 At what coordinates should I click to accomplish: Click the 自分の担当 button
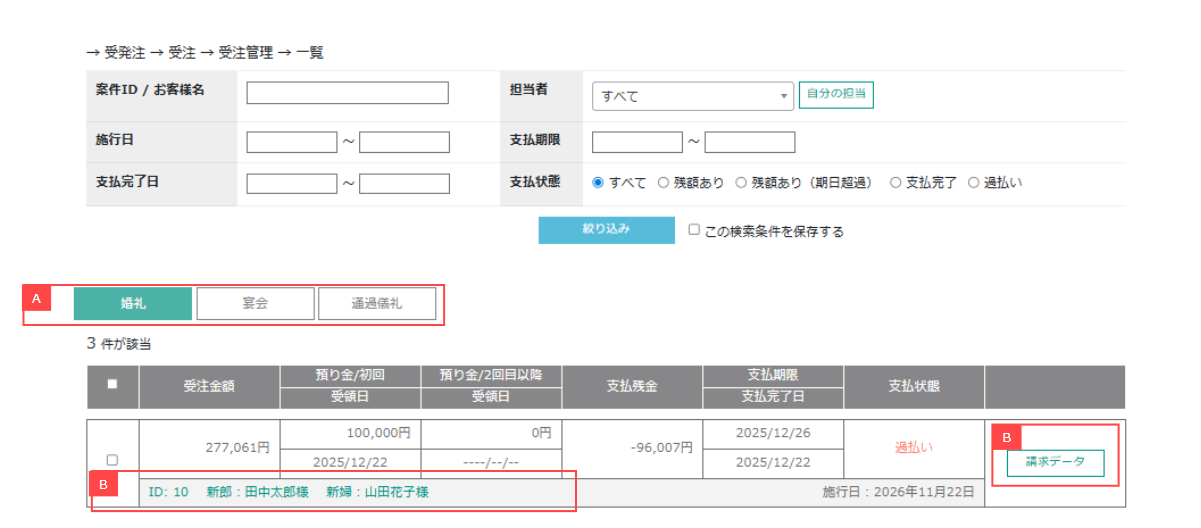click(836, 95)
